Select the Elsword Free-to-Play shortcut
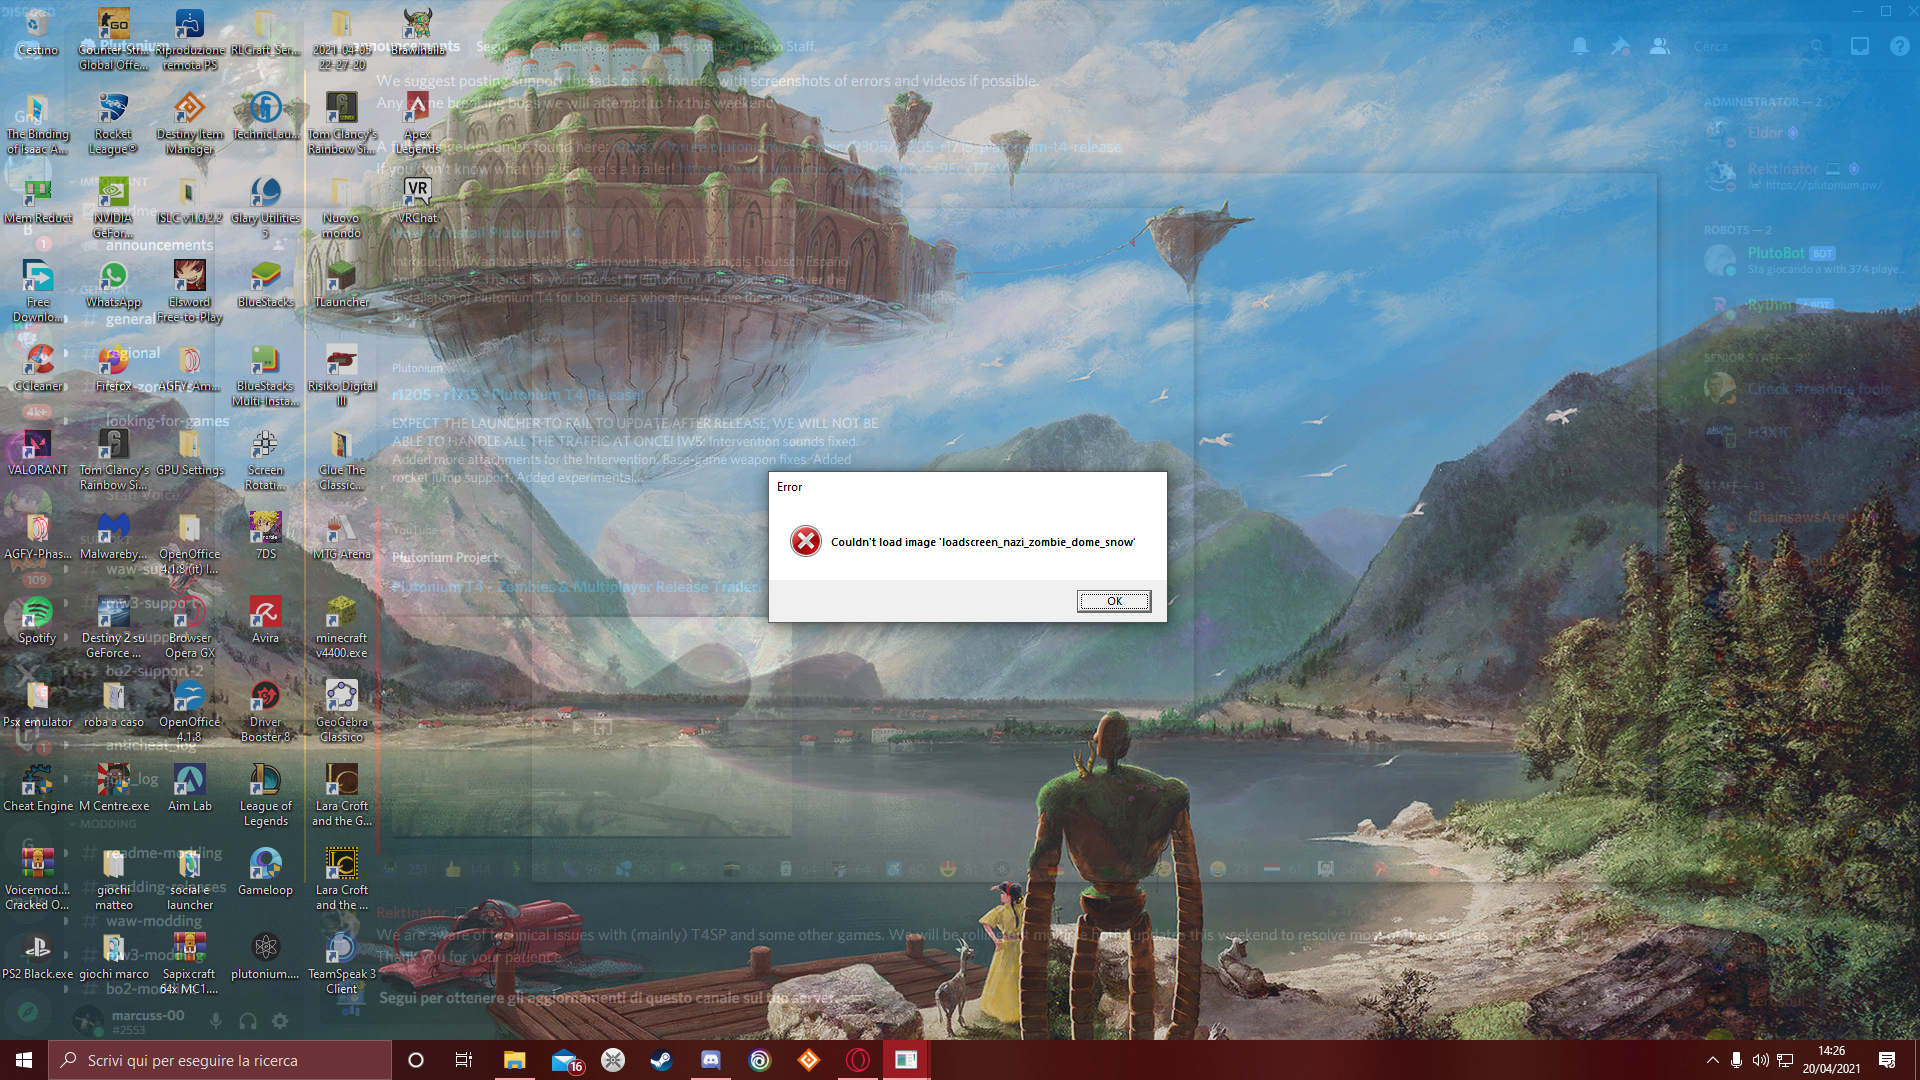 [x=189, y=292]
